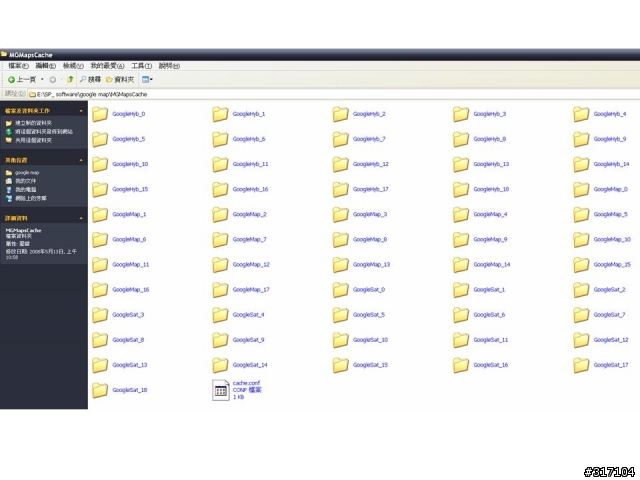Click the GoogleSat_11 folder name
Image resolution: width=640 pixels, height=480 pixels.
[491, 340]
